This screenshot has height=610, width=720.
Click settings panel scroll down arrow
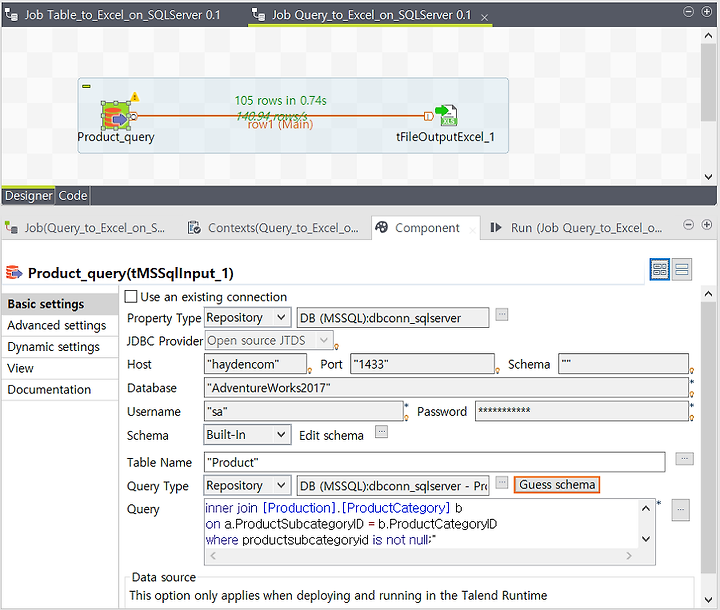708,600
